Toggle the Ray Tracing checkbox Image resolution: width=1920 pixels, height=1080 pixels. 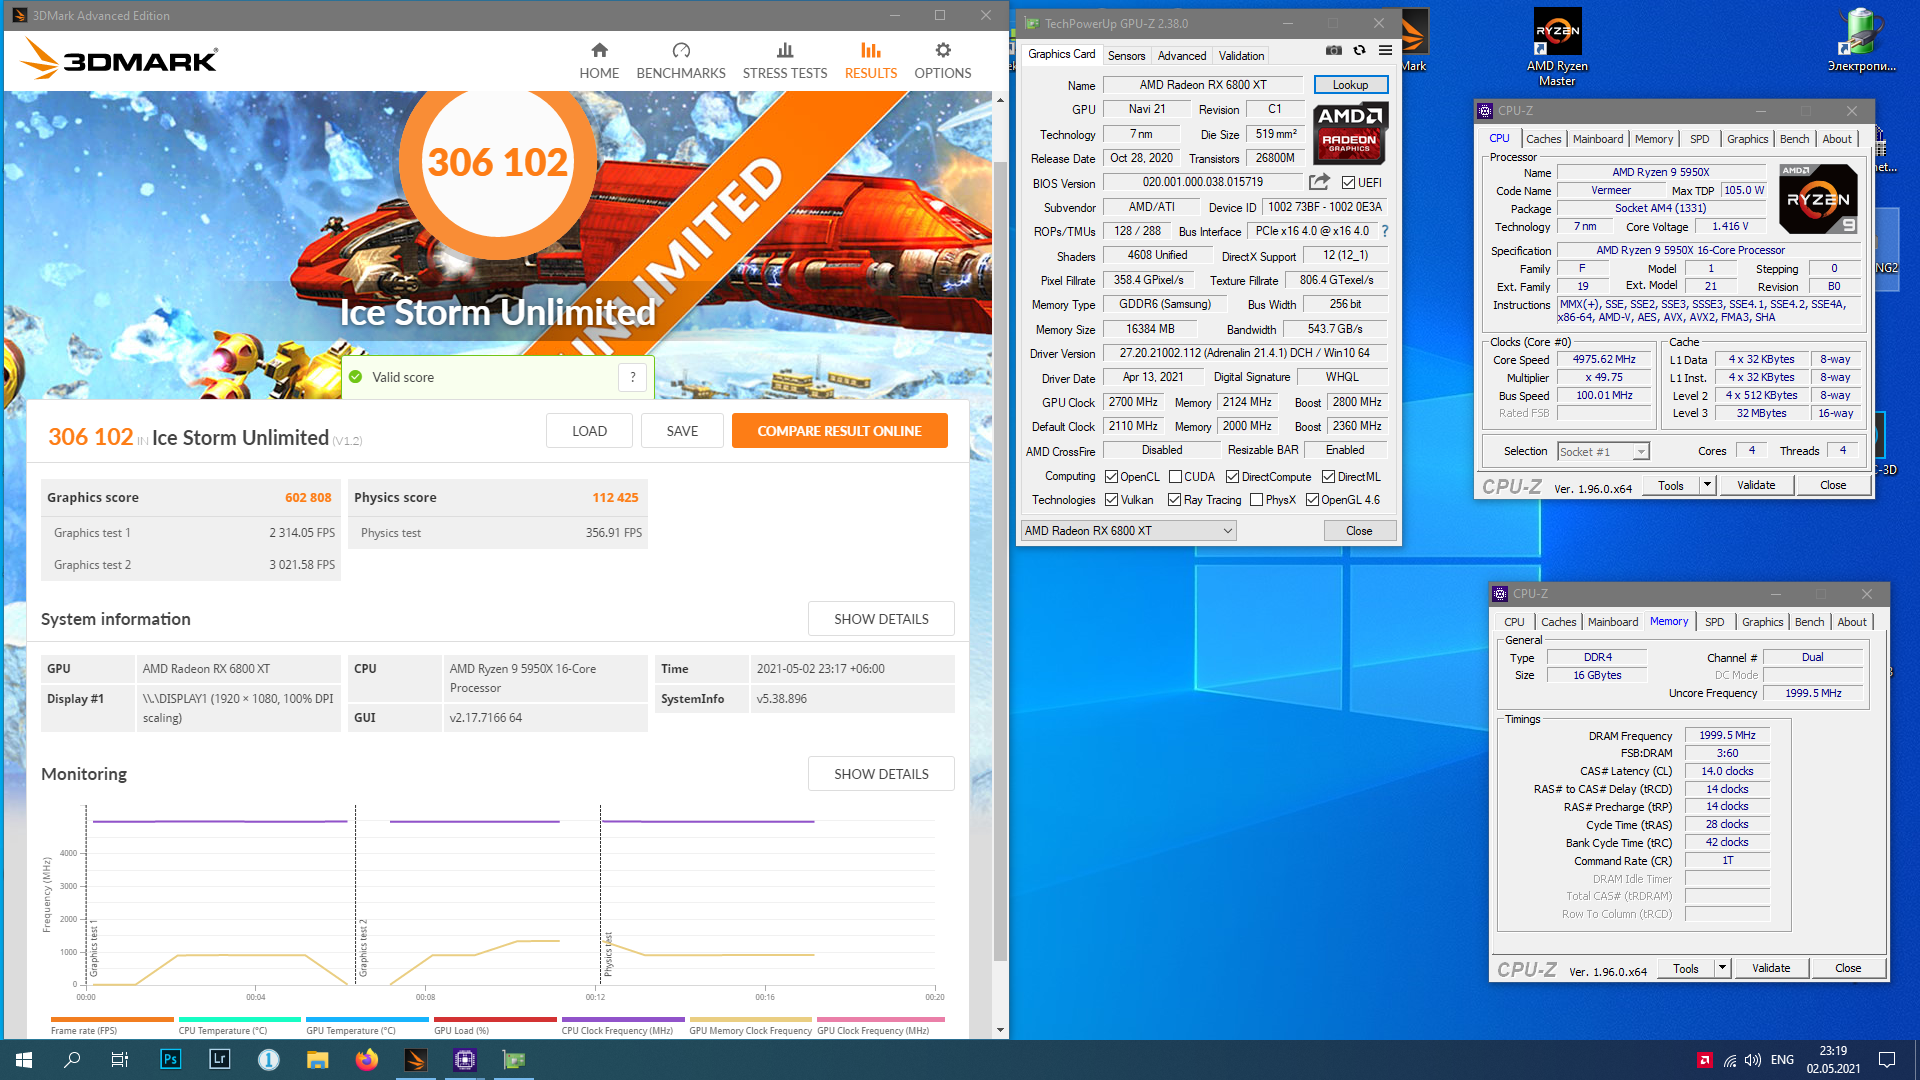[x=1174, y=500]
